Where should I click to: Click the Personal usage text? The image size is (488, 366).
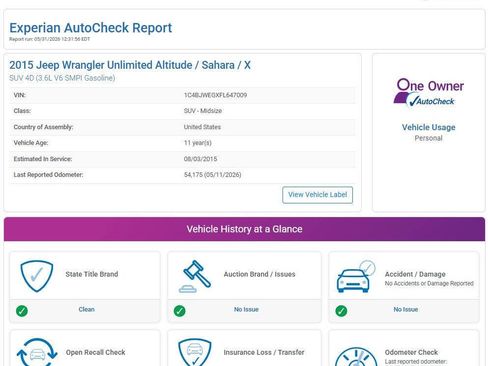pyautogui.click(x=428, y=138)
